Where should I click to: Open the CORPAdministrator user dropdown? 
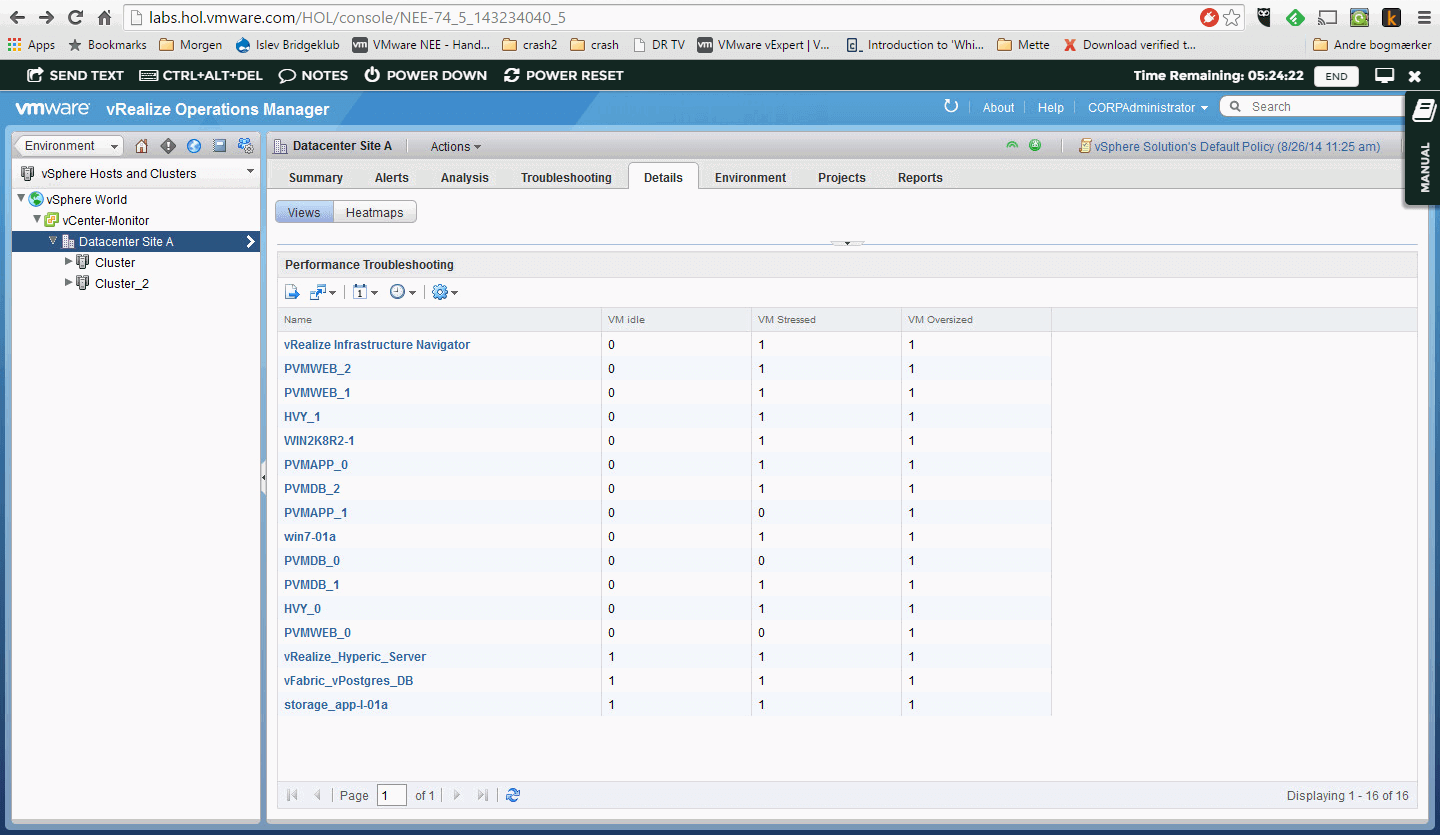1147,108
